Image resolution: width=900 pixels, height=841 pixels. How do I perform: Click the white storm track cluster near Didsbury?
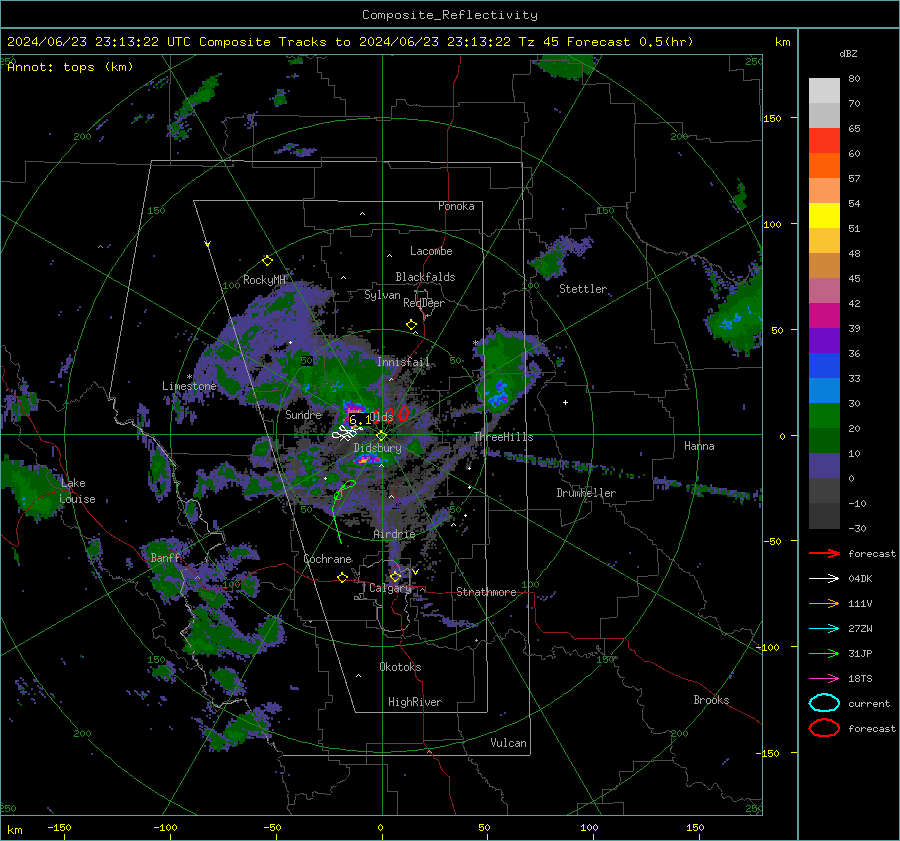coord(347,433)
